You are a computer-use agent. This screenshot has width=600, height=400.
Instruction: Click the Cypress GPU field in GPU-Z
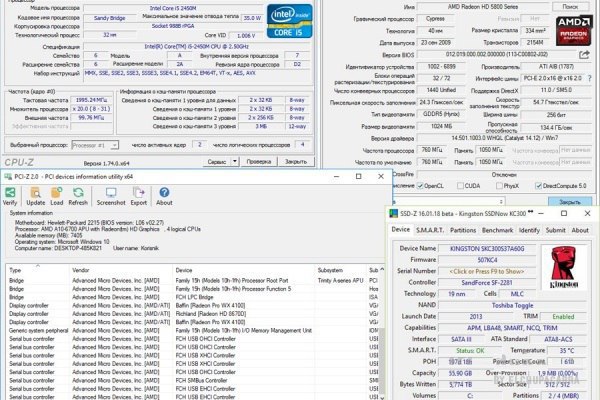coord(435,18)
